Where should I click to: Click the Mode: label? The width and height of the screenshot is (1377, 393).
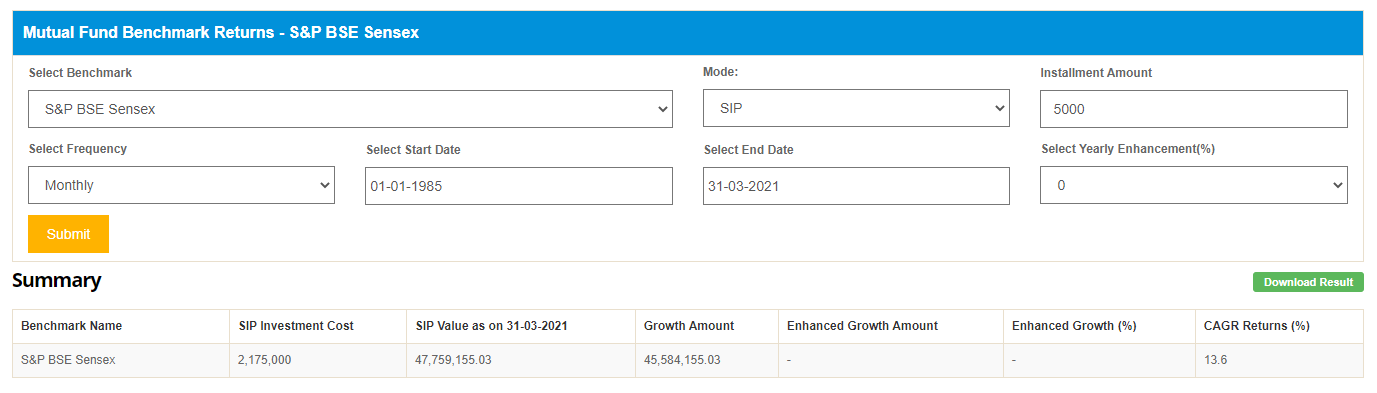coord(720,72)
